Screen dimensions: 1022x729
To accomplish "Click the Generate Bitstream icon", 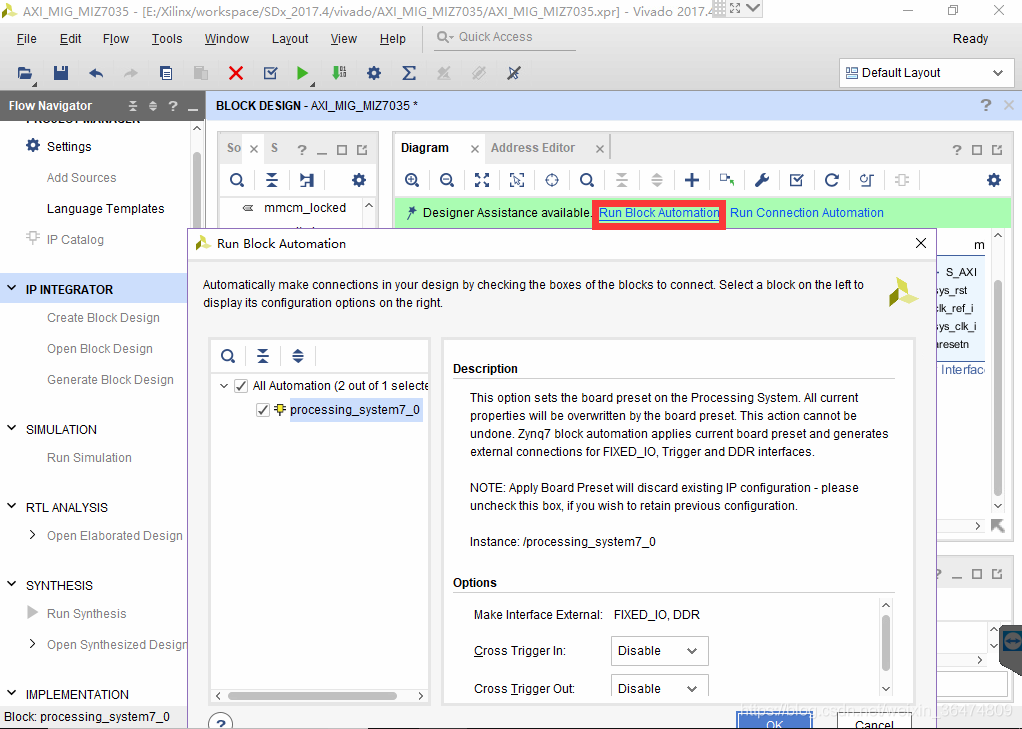I will pyautogui.click(x=339, y=73).
